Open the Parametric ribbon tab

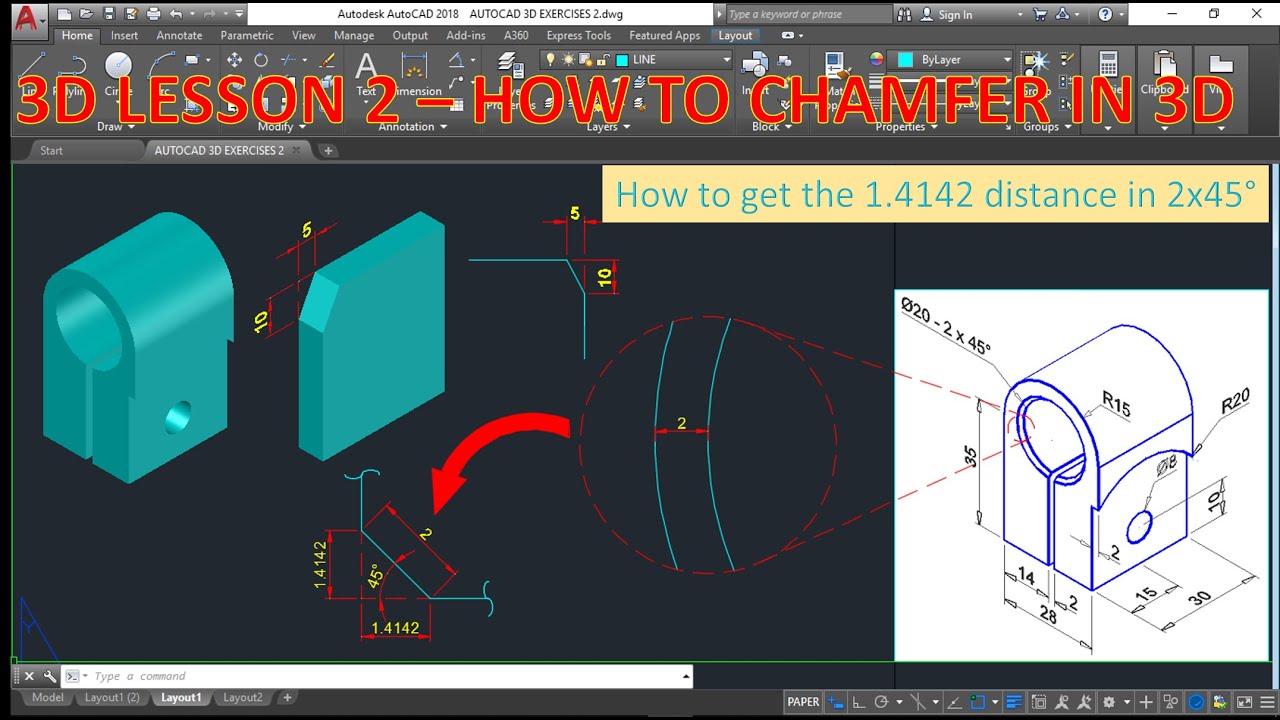(x=247, y=35)
